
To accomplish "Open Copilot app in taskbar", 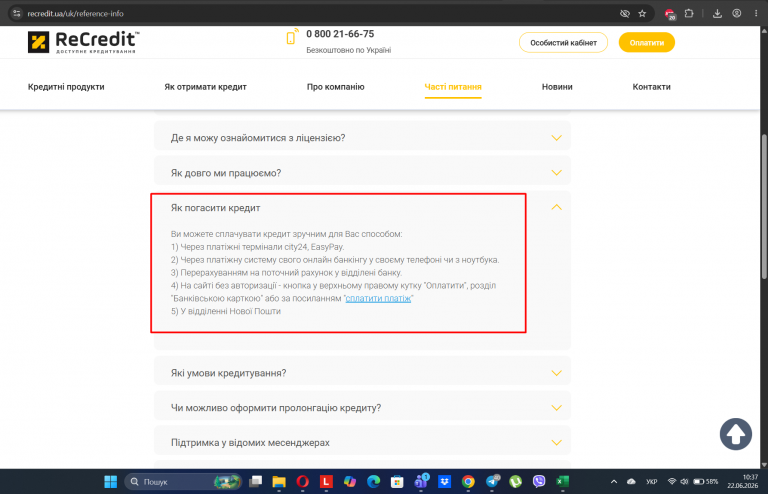I will (350, 482).
